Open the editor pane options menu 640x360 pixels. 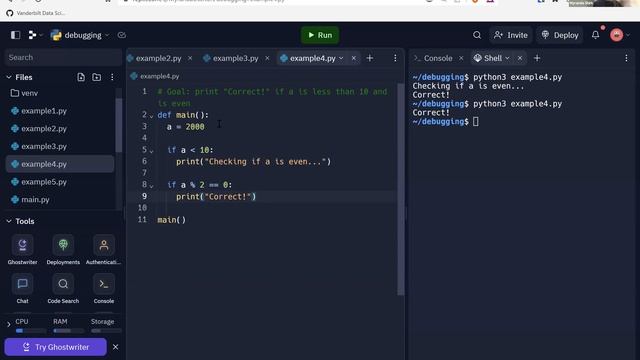[395, 58]
